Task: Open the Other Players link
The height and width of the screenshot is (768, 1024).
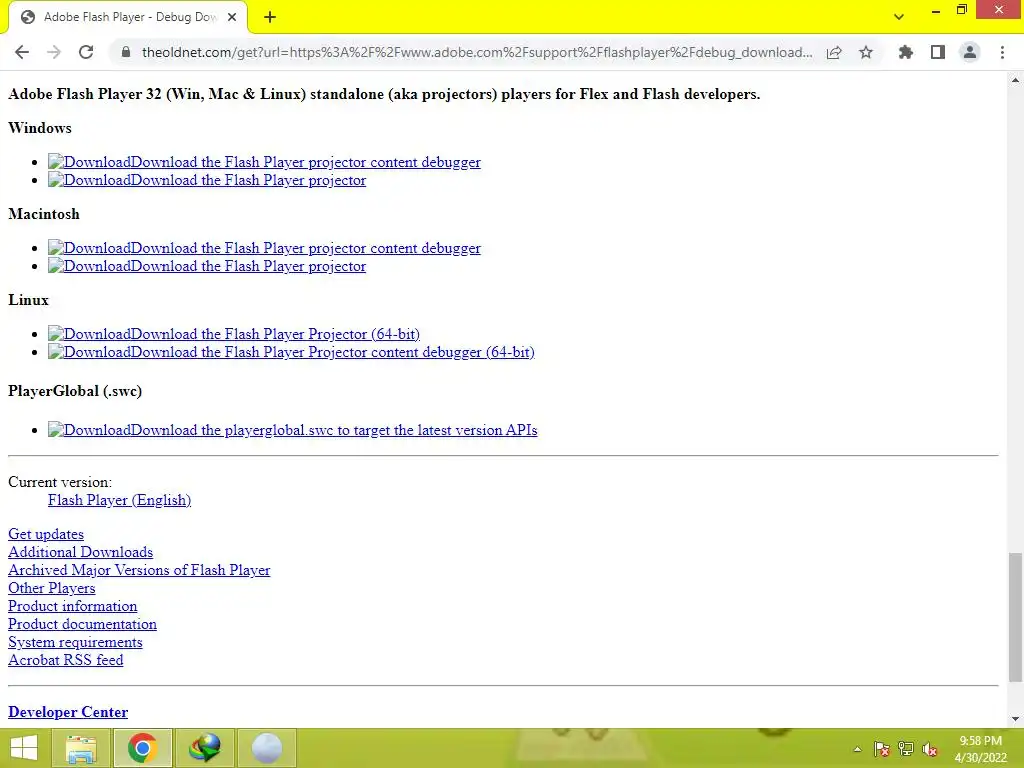Action: (52, 588)
